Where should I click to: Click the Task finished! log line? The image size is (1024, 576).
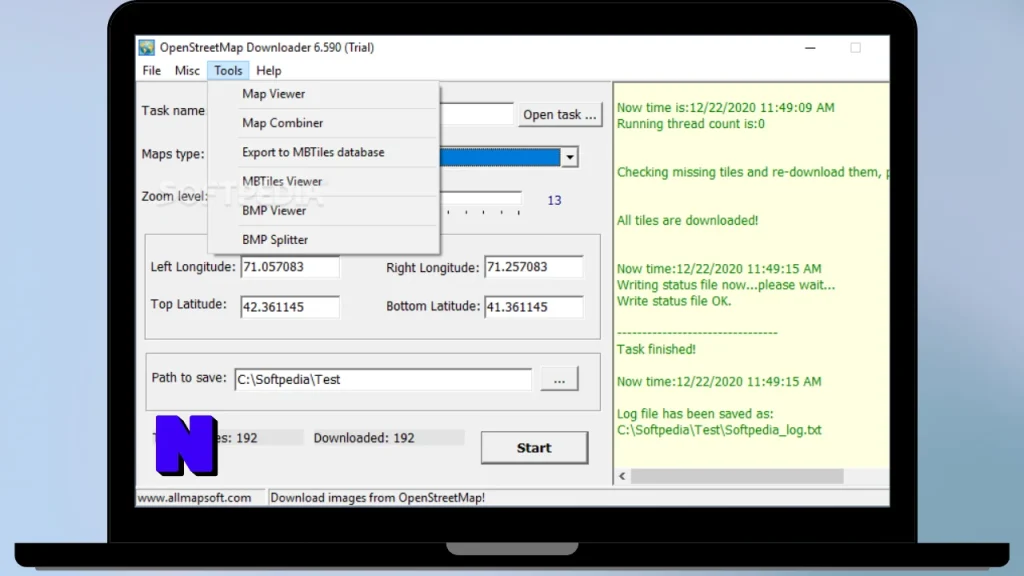656,349
